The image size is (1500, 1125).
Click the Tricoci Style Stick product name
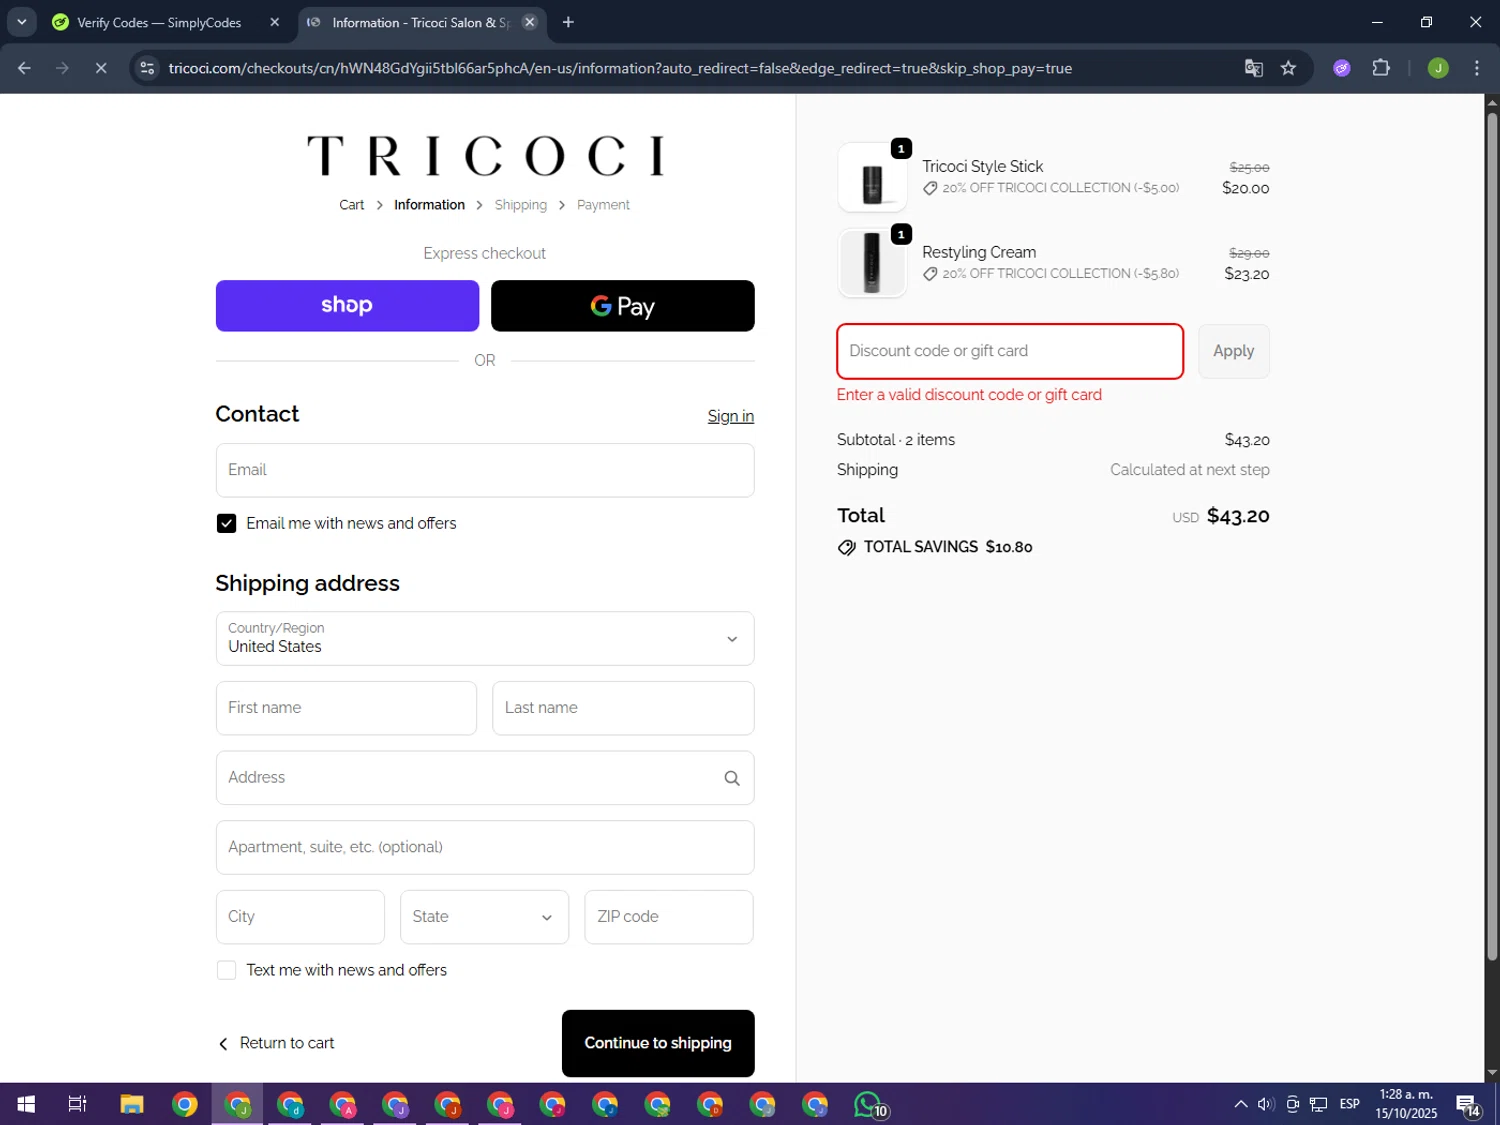click(982, 166)
